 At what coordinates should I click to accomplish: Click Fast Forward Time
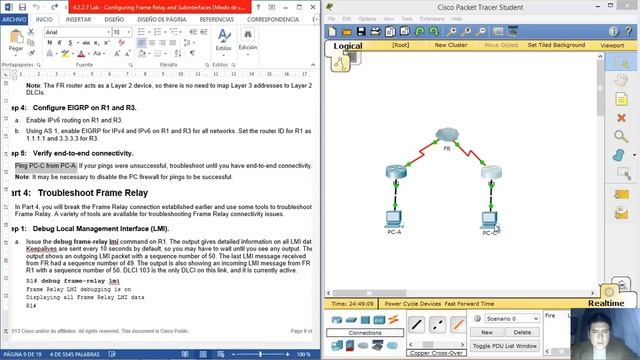point(469,304)
